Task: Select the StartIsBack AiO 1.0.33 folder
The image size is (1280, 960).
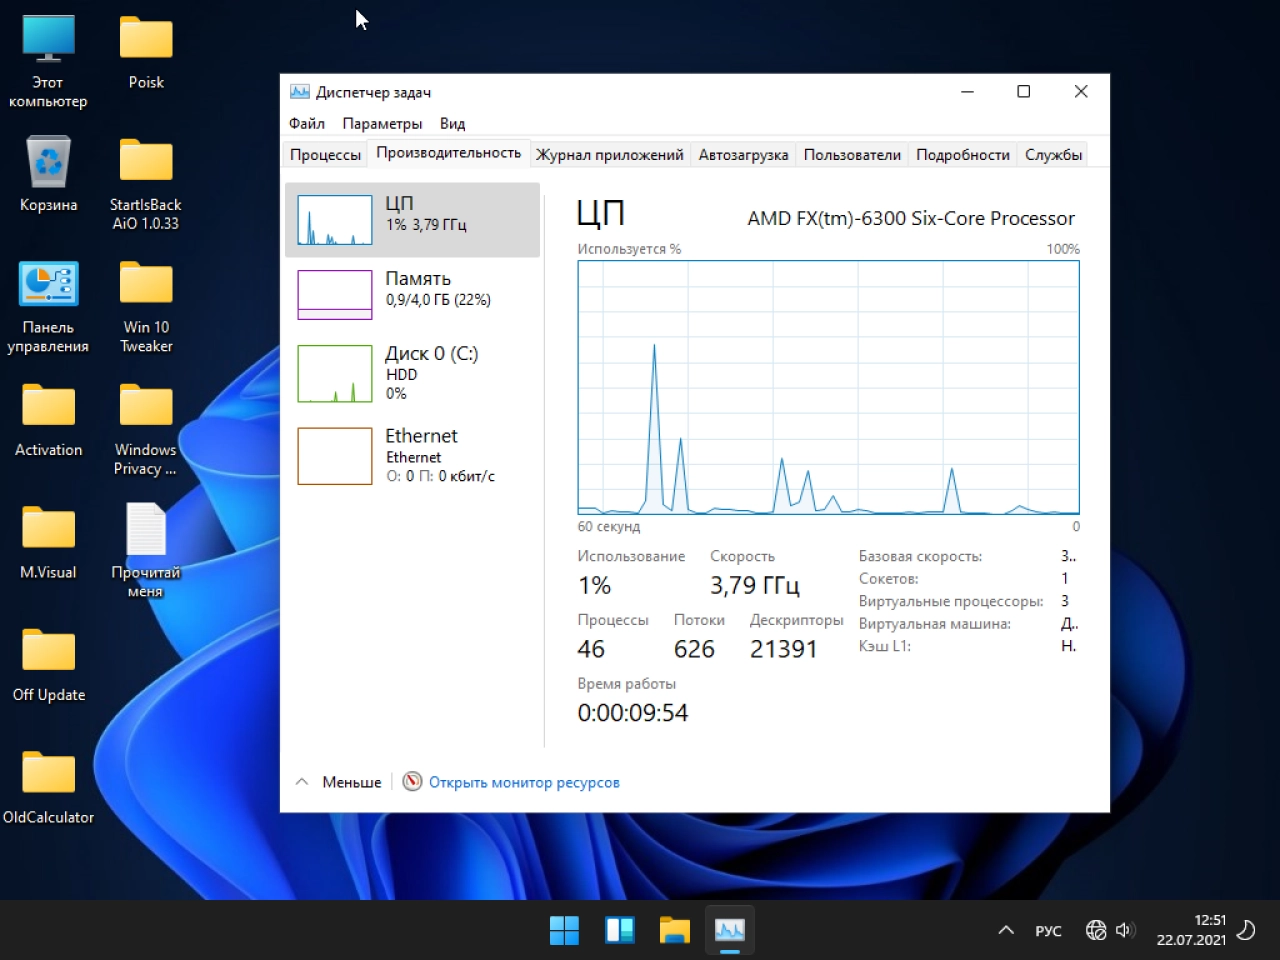Action: point(146,184)
